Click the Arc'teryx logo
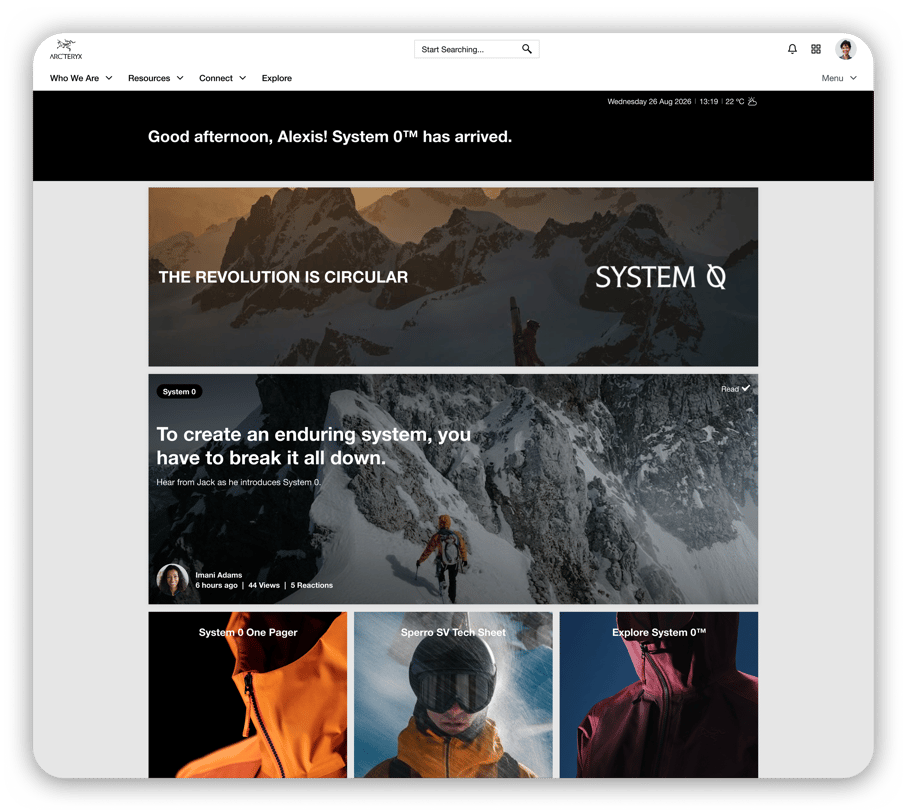 pos(66,50)
